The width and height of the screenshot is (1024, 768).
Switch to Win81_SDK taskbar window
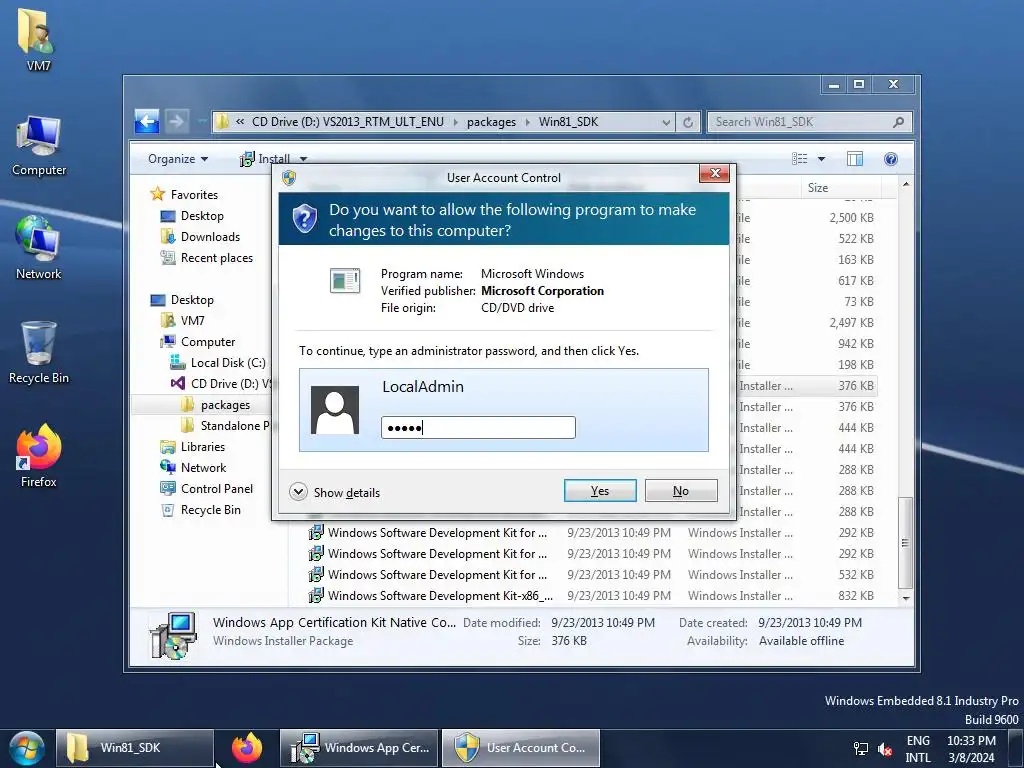tap(135, 748)
